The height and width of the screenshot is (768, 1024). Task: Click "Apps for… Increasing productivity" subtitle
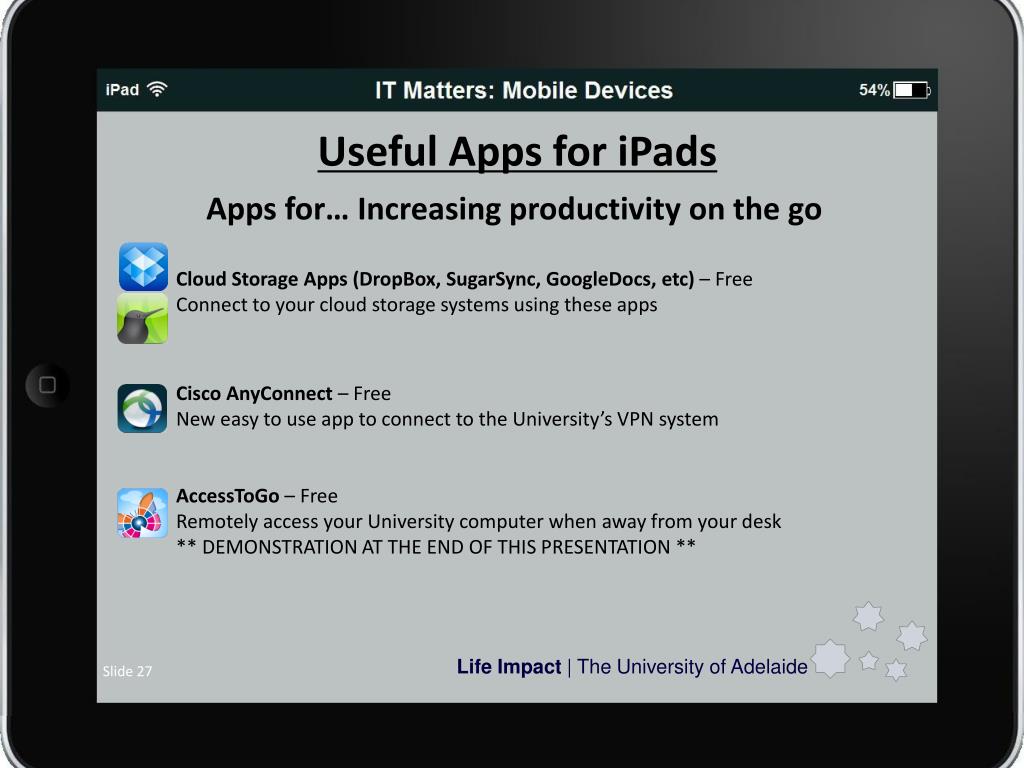514,210
